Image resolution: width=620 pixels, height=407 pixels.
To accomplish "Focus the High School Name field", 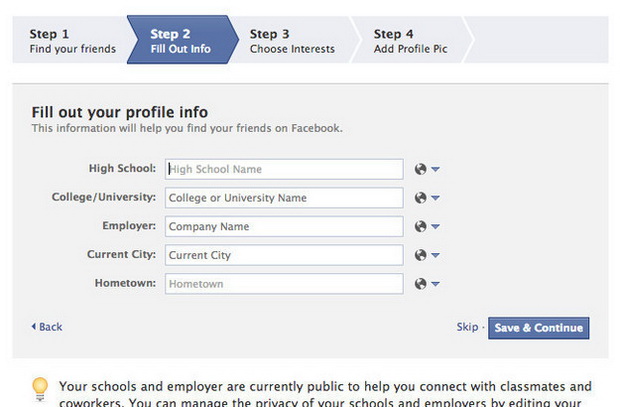I will pyautogui.click(x=284, y=169).
